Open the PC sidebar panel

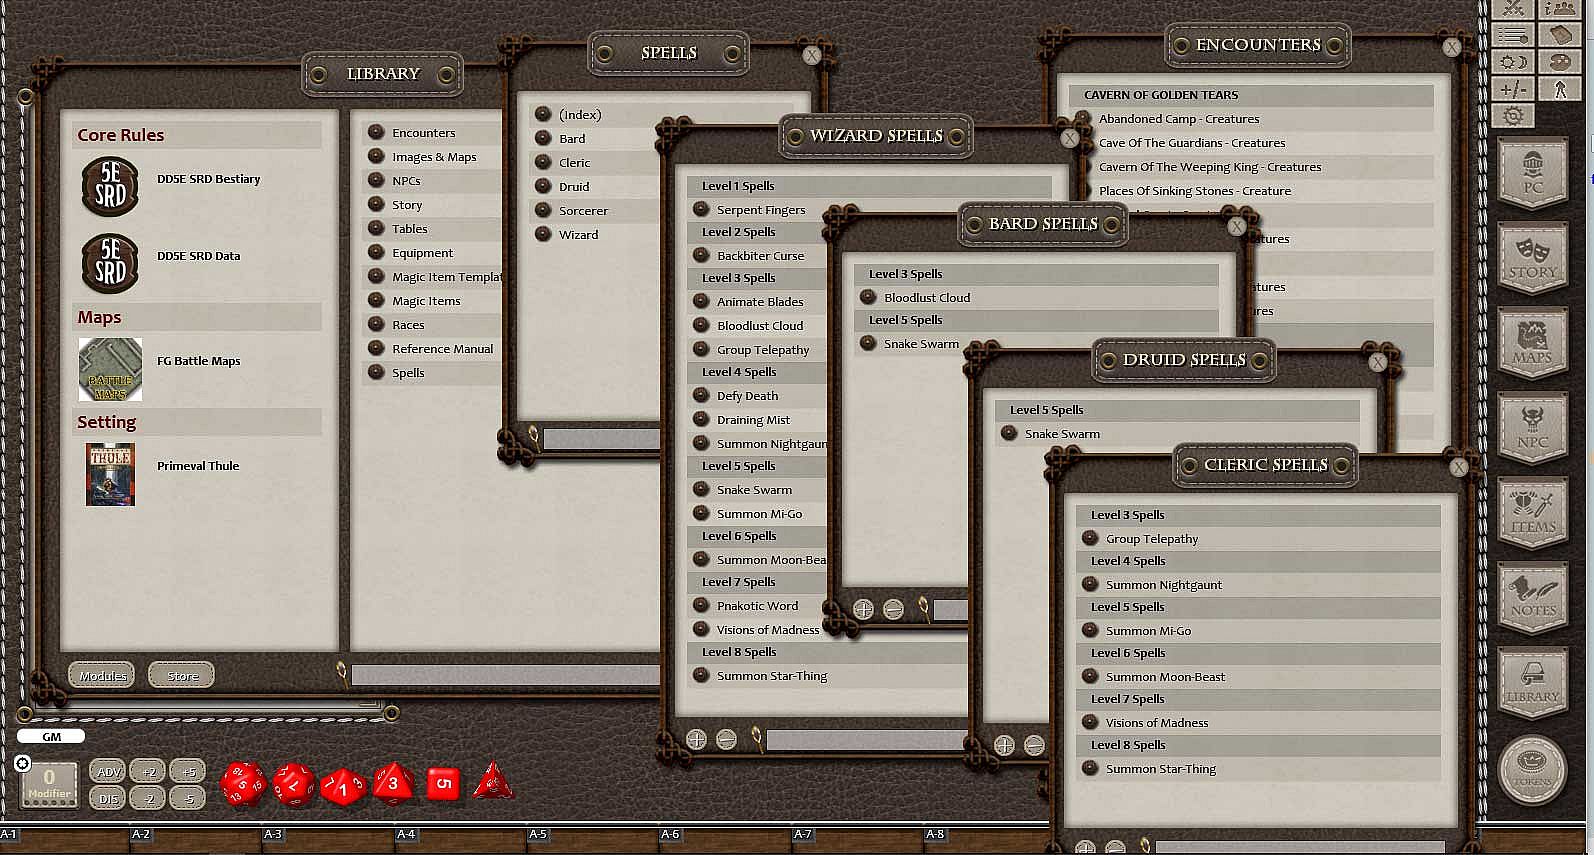pos(1533,174)
